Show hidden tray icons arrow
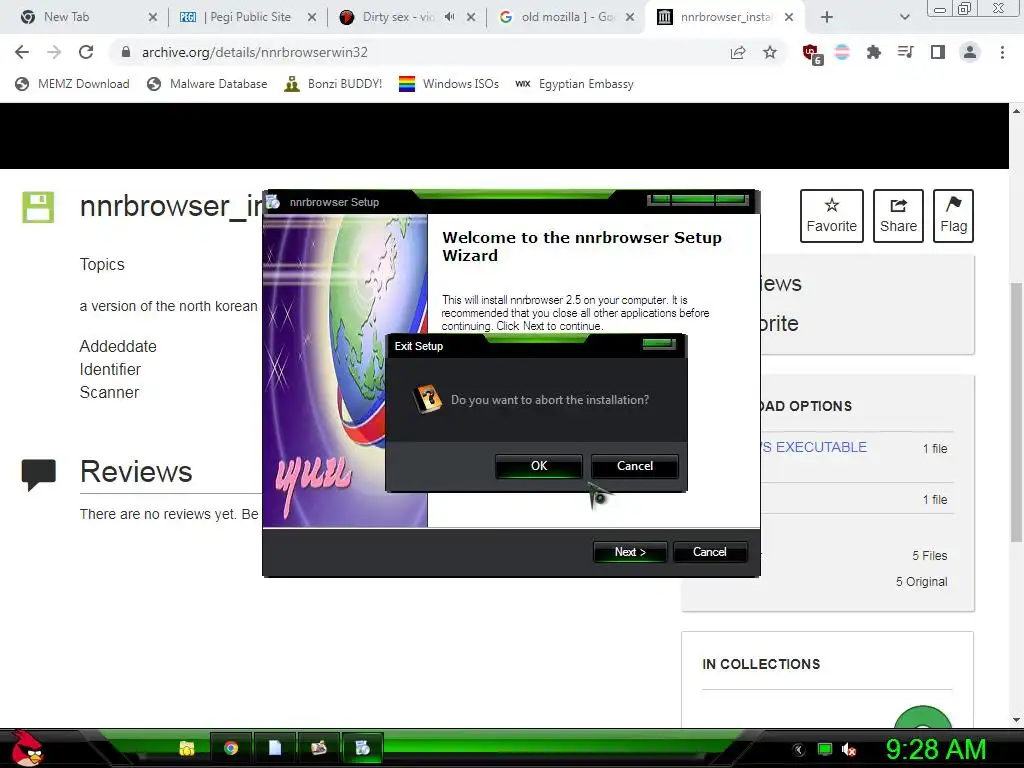Screen dimensions: 1024x768 pyautogui.click(x=799, y=750)
